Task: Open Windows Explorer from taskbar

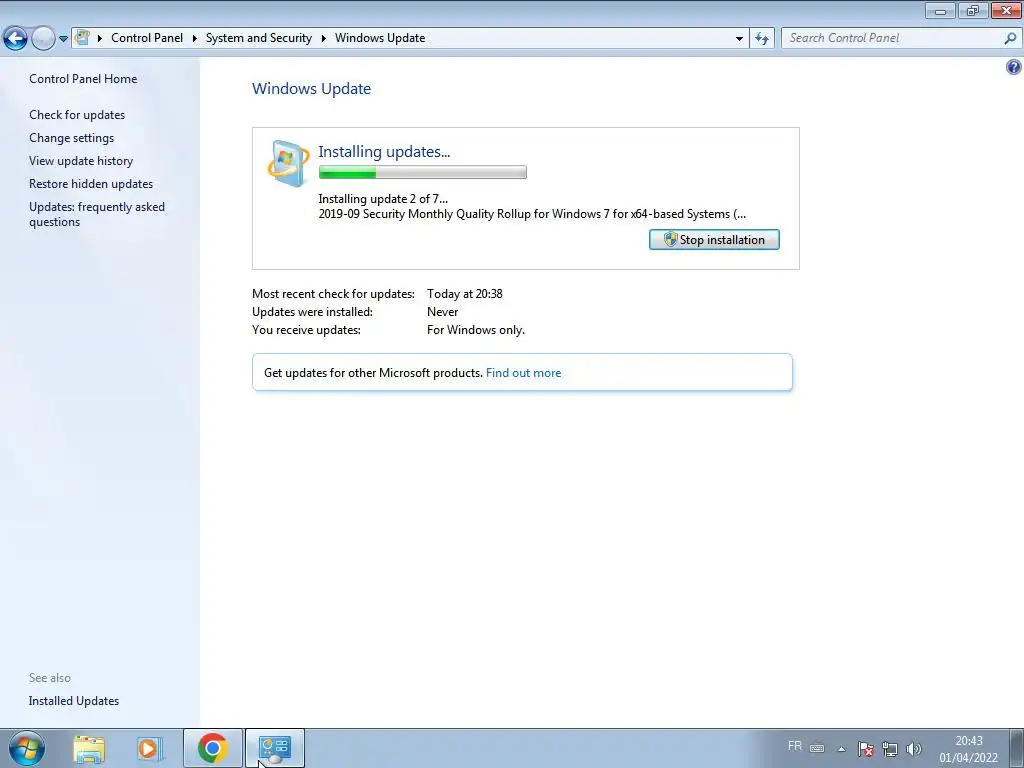Action: pyautogui.click(x=89, y=748)
